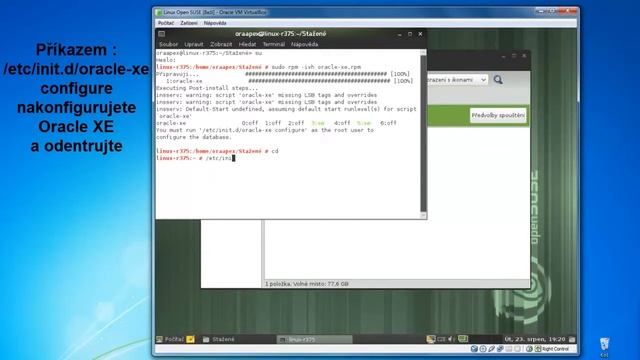Screen dimensions: 640x360
Task: Click VirtualBox display status icon
Action: 518,349
